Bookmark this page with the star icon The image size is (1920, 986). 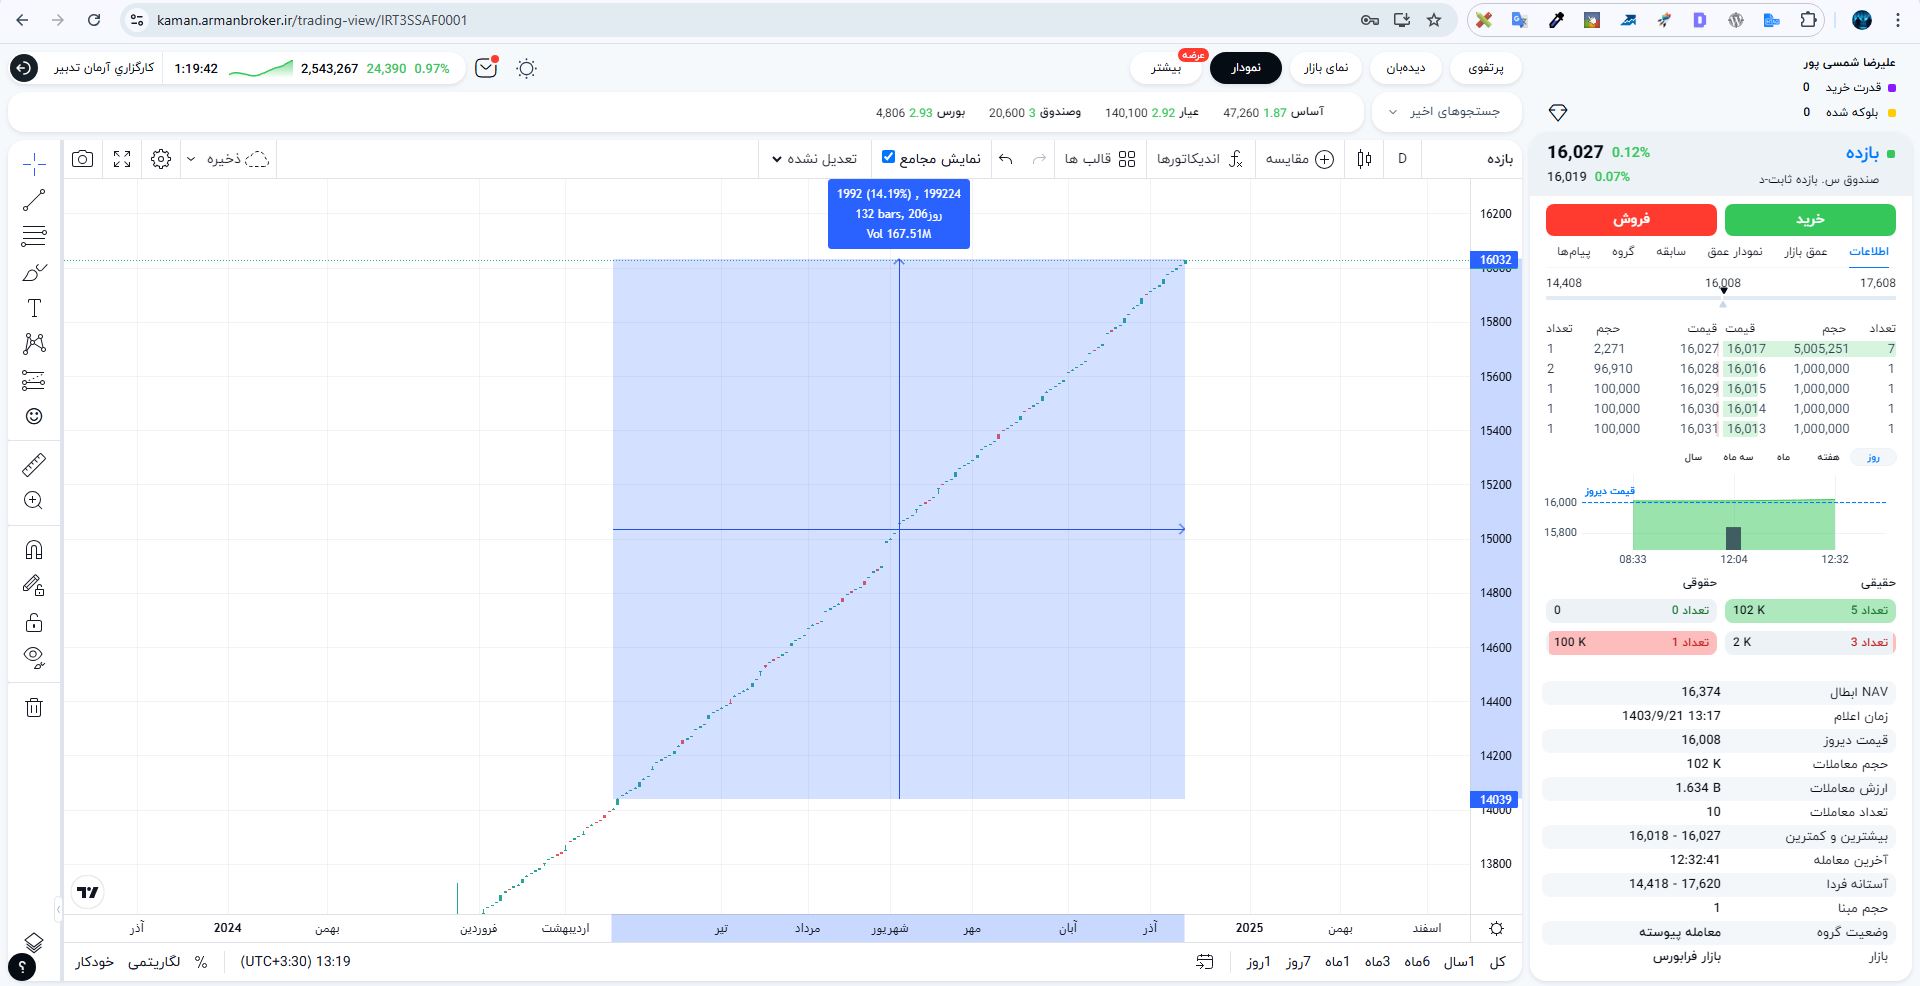tap(1434, 20)
